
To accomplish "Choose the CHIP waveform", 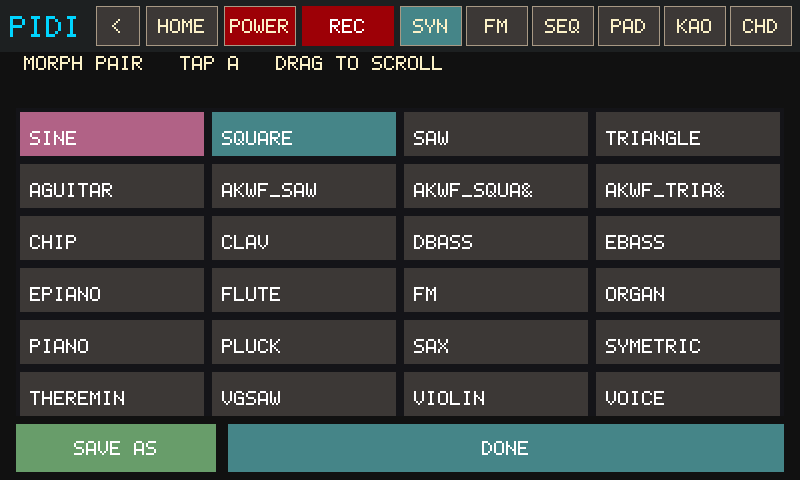I will pos(112,238).
